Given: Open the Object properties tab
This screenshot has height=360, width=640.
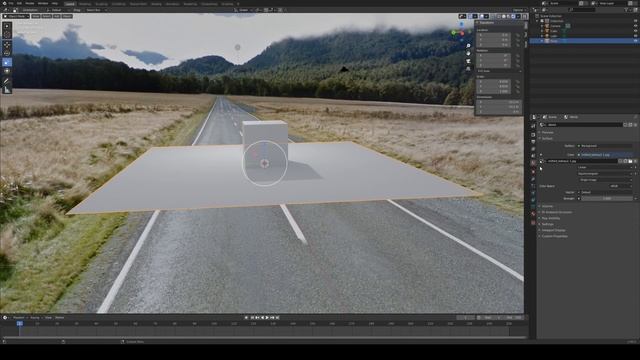Looking at the screenshot, I should click(x=533, y=172).
